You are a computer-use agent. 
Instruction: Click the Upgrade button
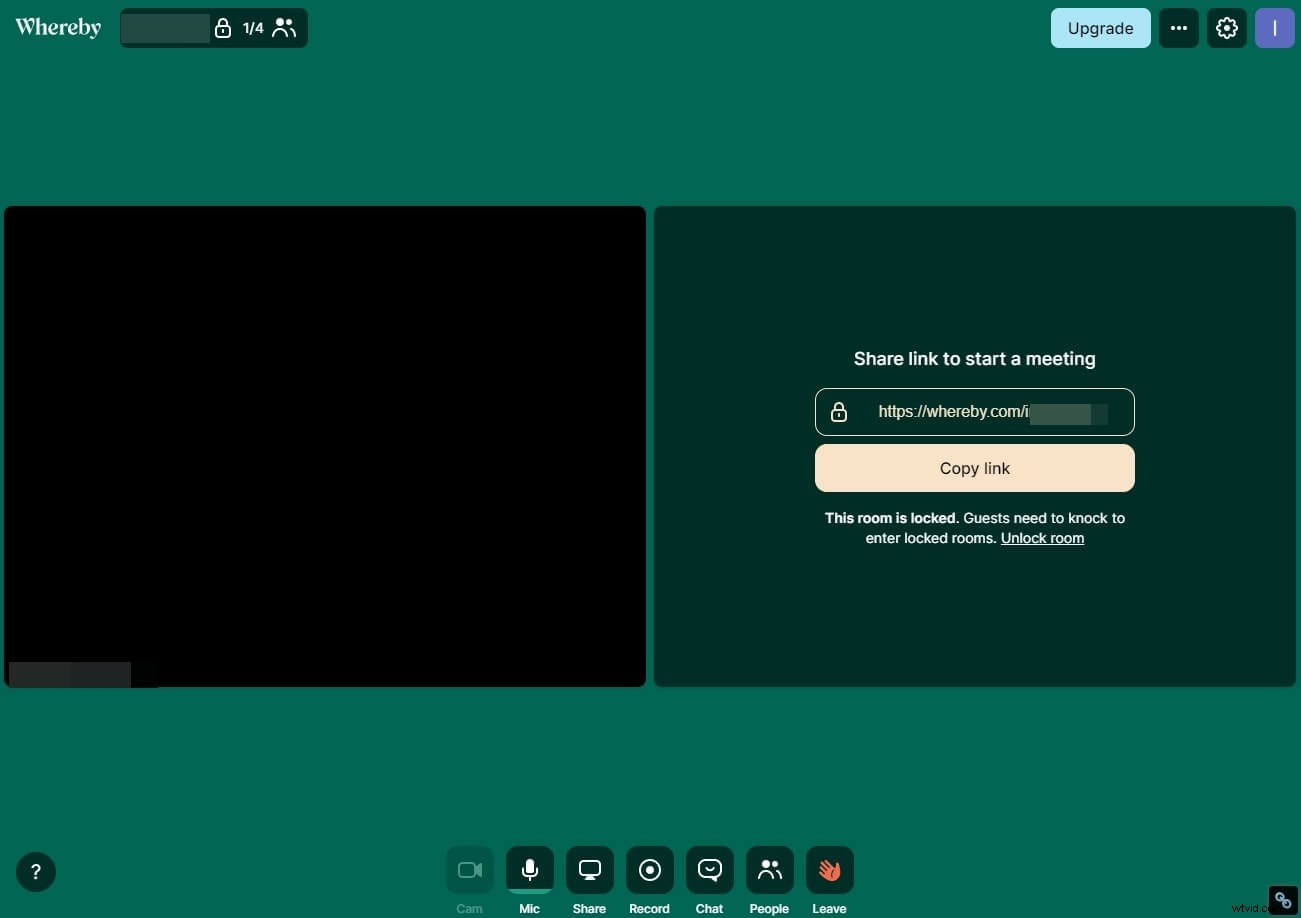coord(1100,28)
